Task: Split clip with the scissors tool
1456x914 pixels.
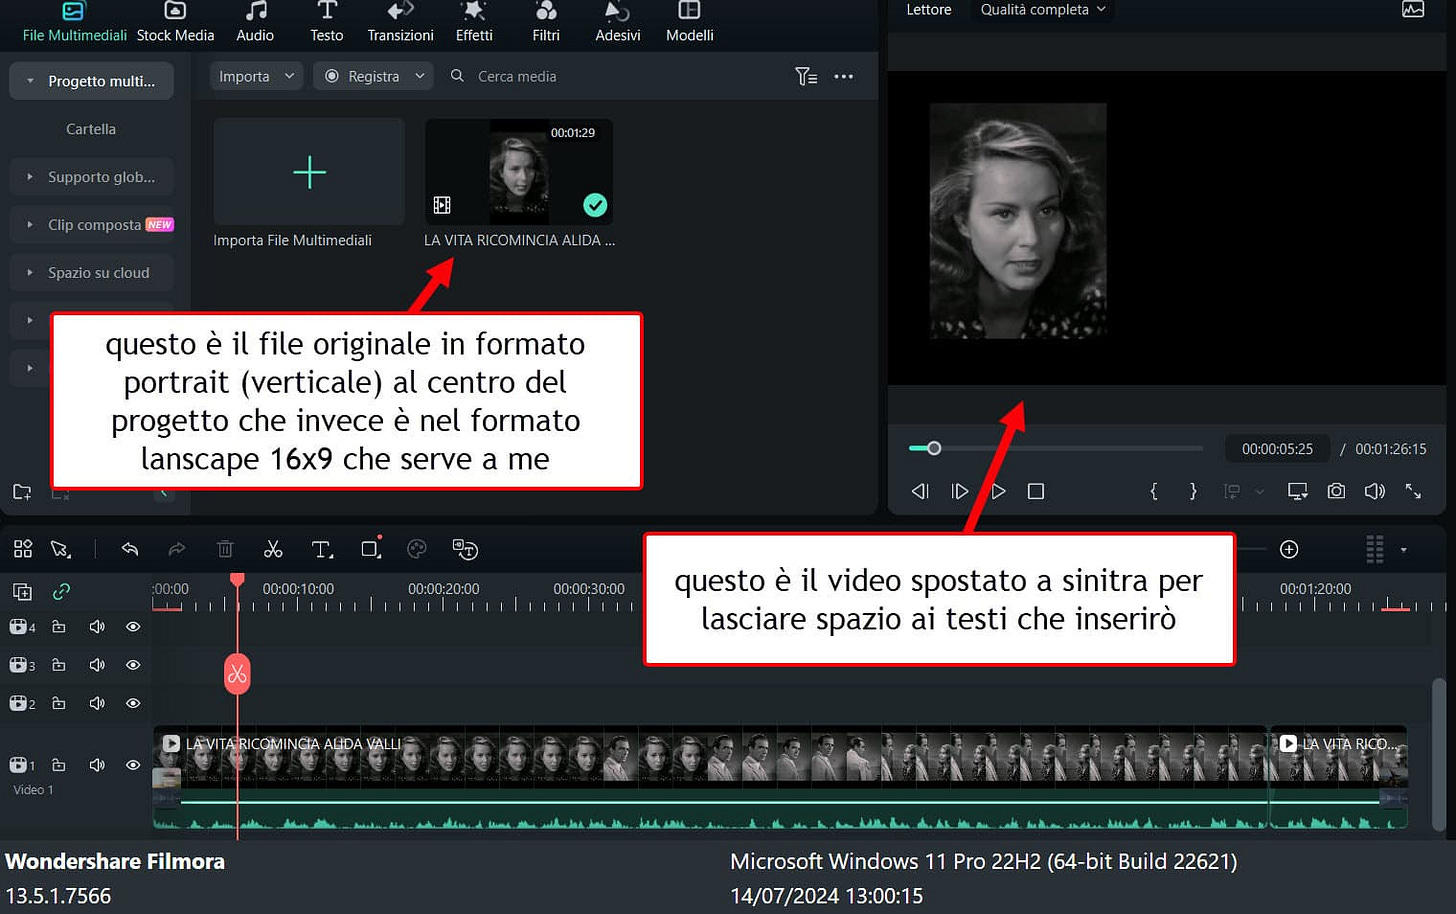Action: click(x=273, y=549)
